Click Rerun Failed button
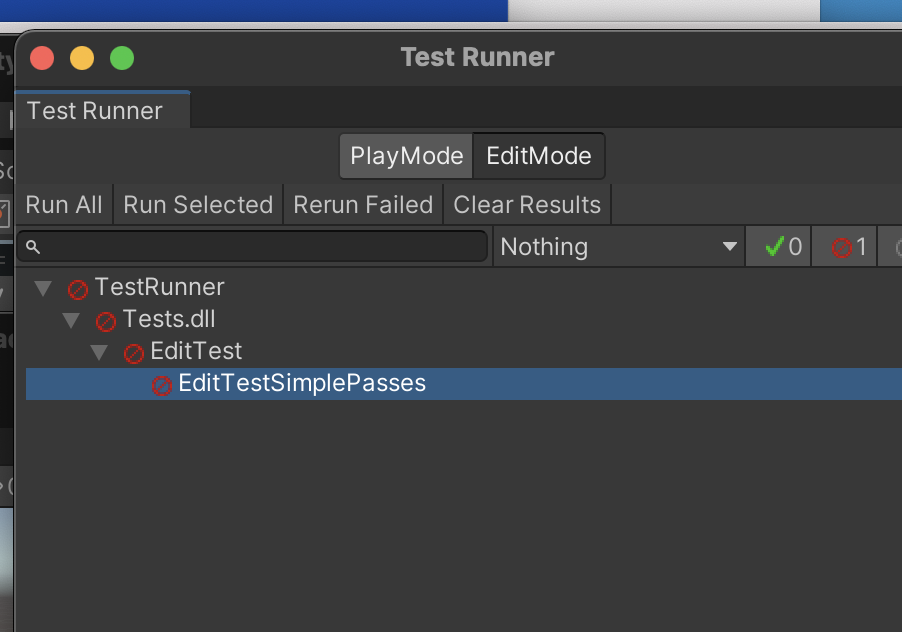This screenshot has width=902, height=632. pos(363,205)
